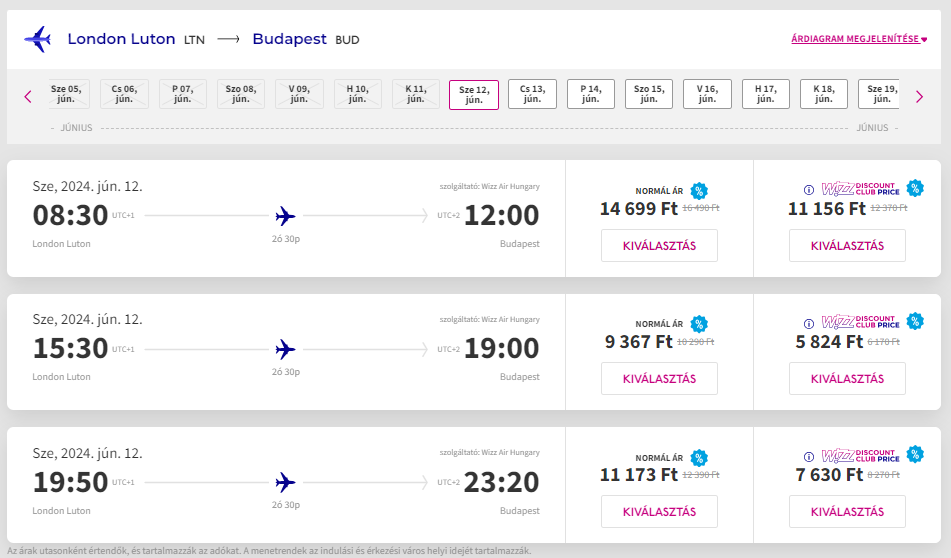Select date Szo 15, jún.
Screen dimensions: 951x558
649,94
